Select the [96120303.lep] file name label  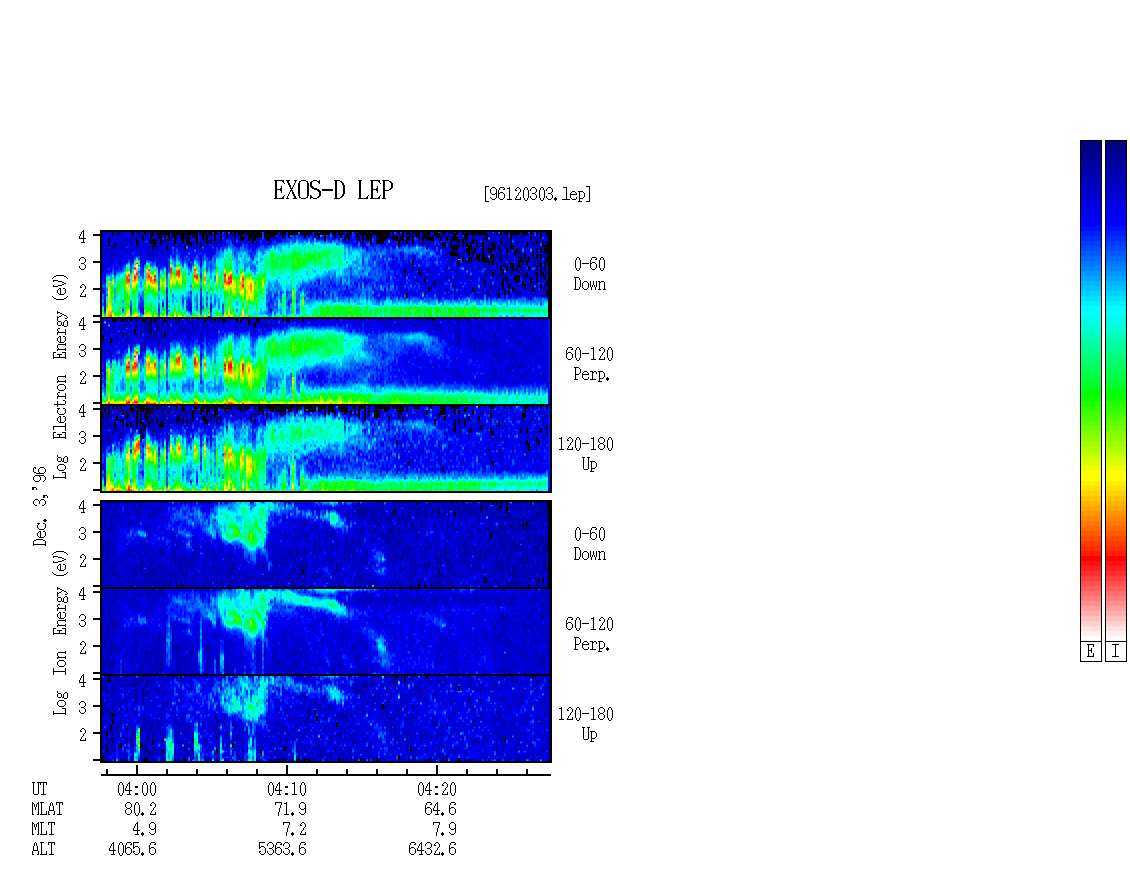[x=538, y=194]
